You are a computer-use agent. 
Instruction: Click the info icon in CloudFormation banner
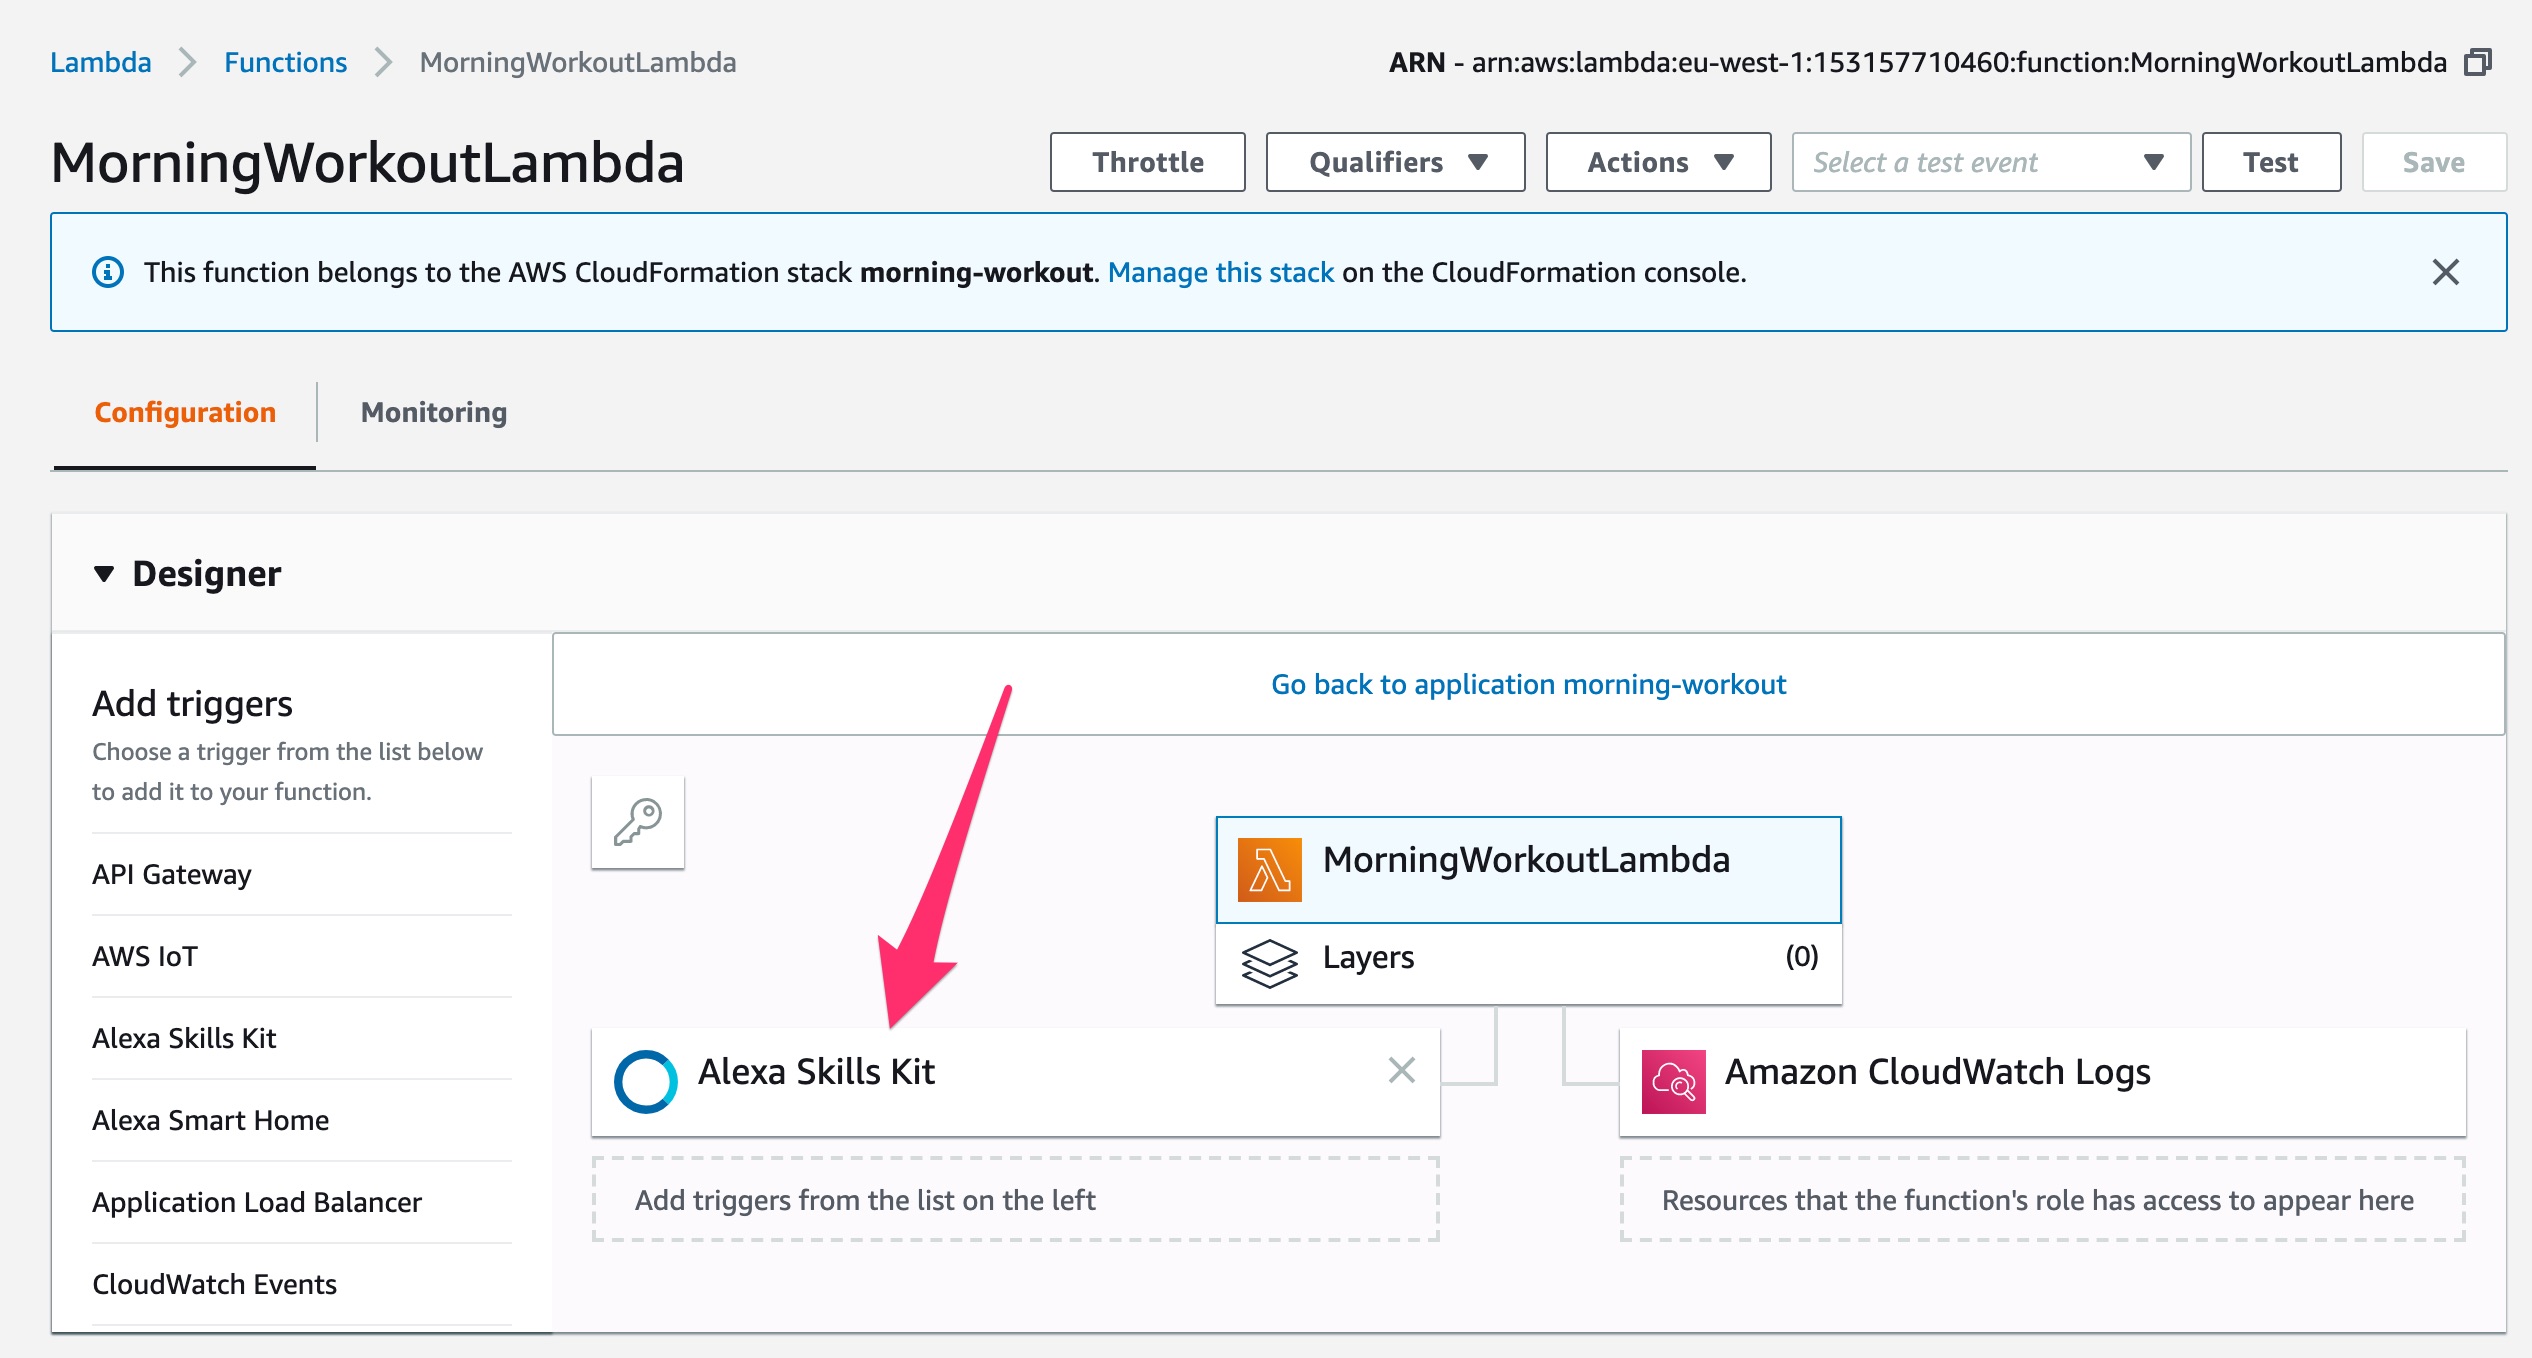[108, 272]
